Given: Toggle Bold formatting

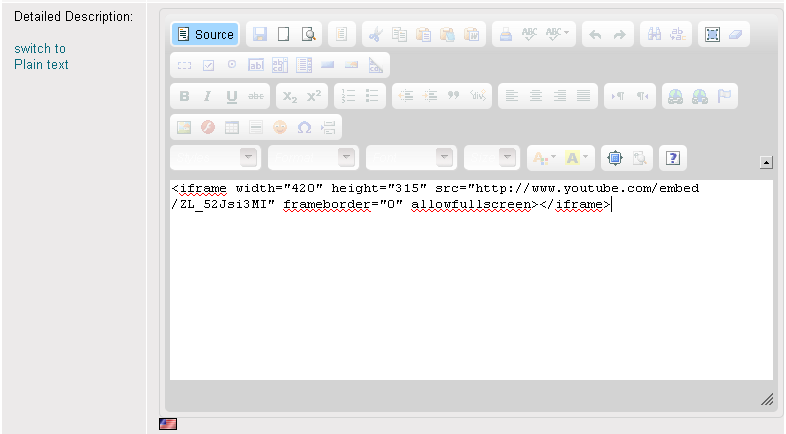Looking at the screenshot, I should tap(184, 96).
